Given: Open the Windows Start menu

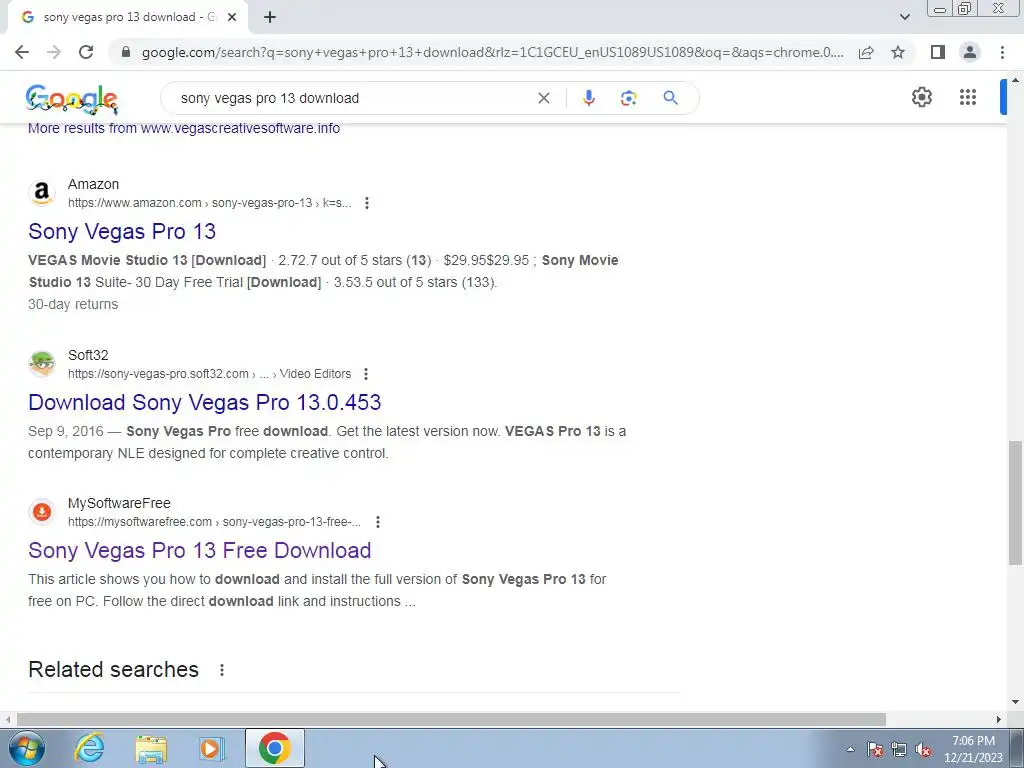Looking at the screenshot, I should click(x=27, y=748).
